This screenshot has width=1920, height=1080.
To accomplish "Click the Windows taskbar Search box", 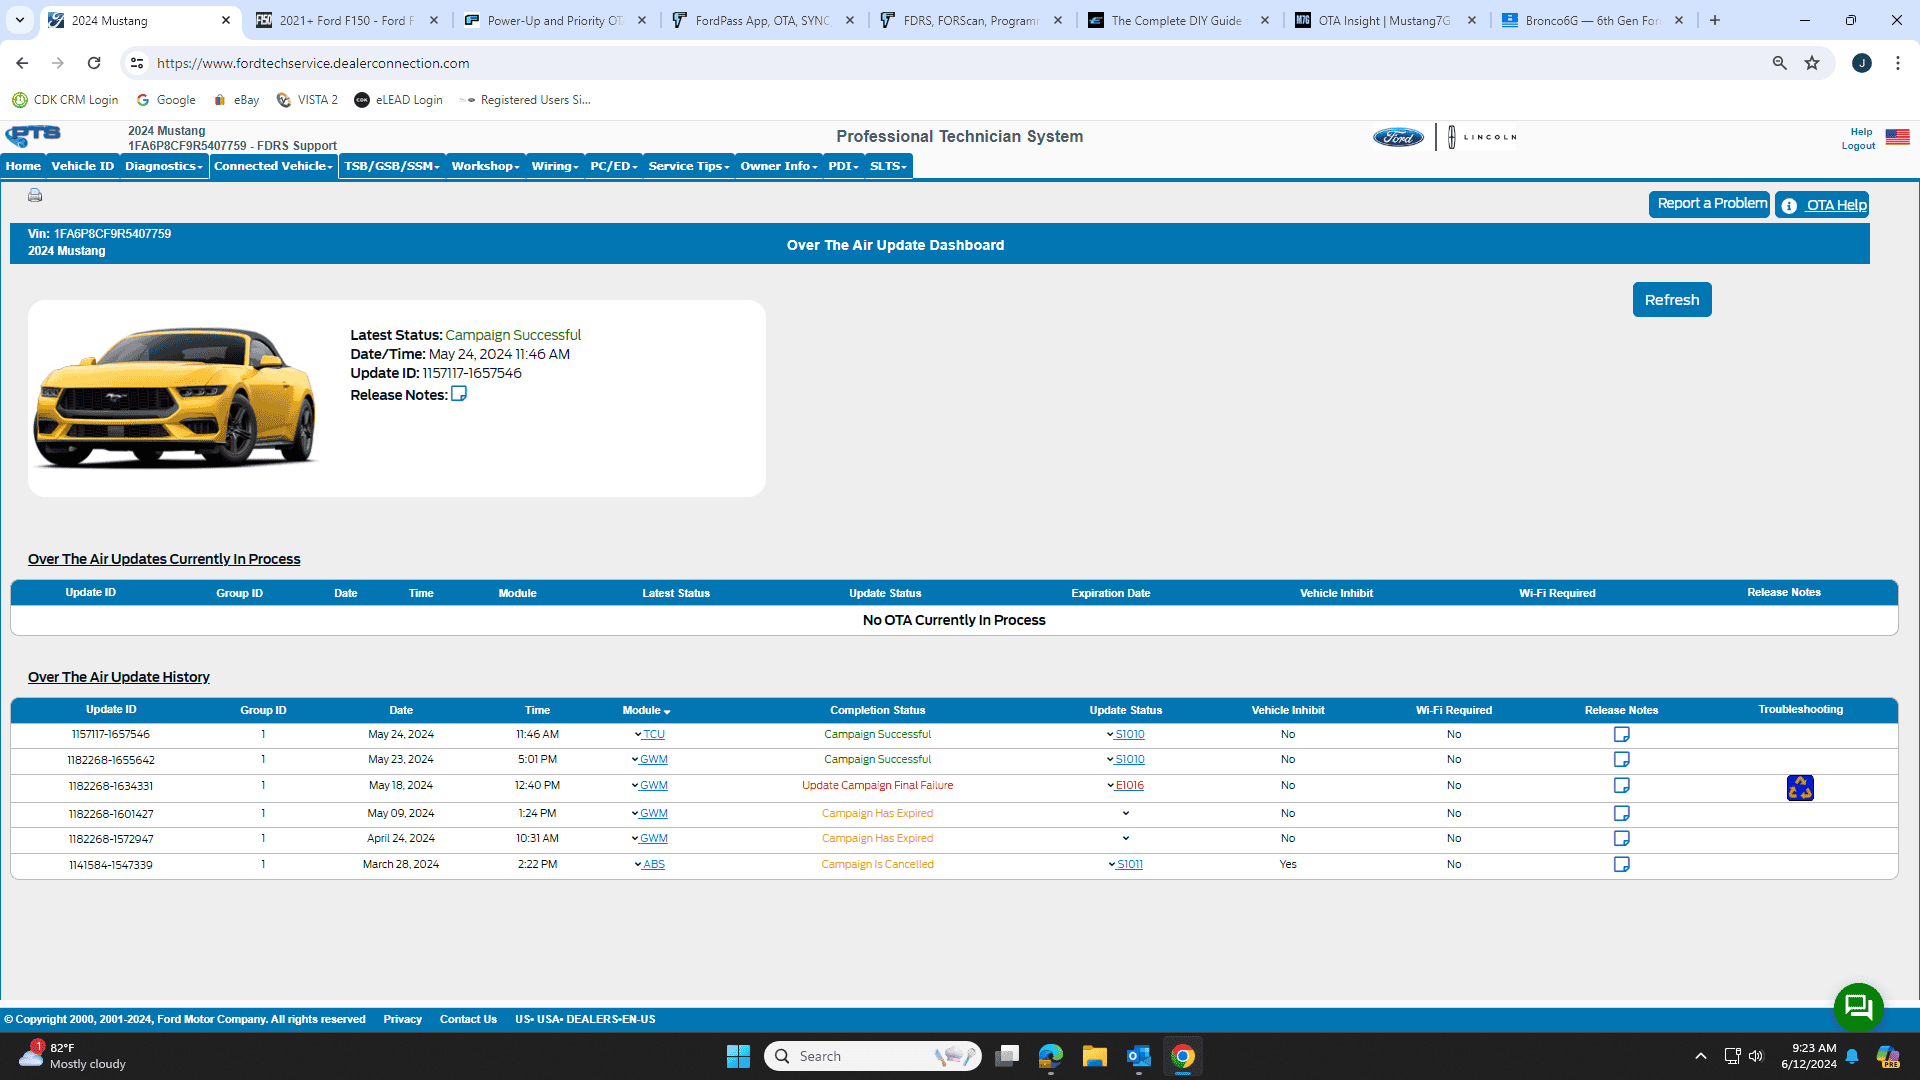I will click(x=872, y=1056).
